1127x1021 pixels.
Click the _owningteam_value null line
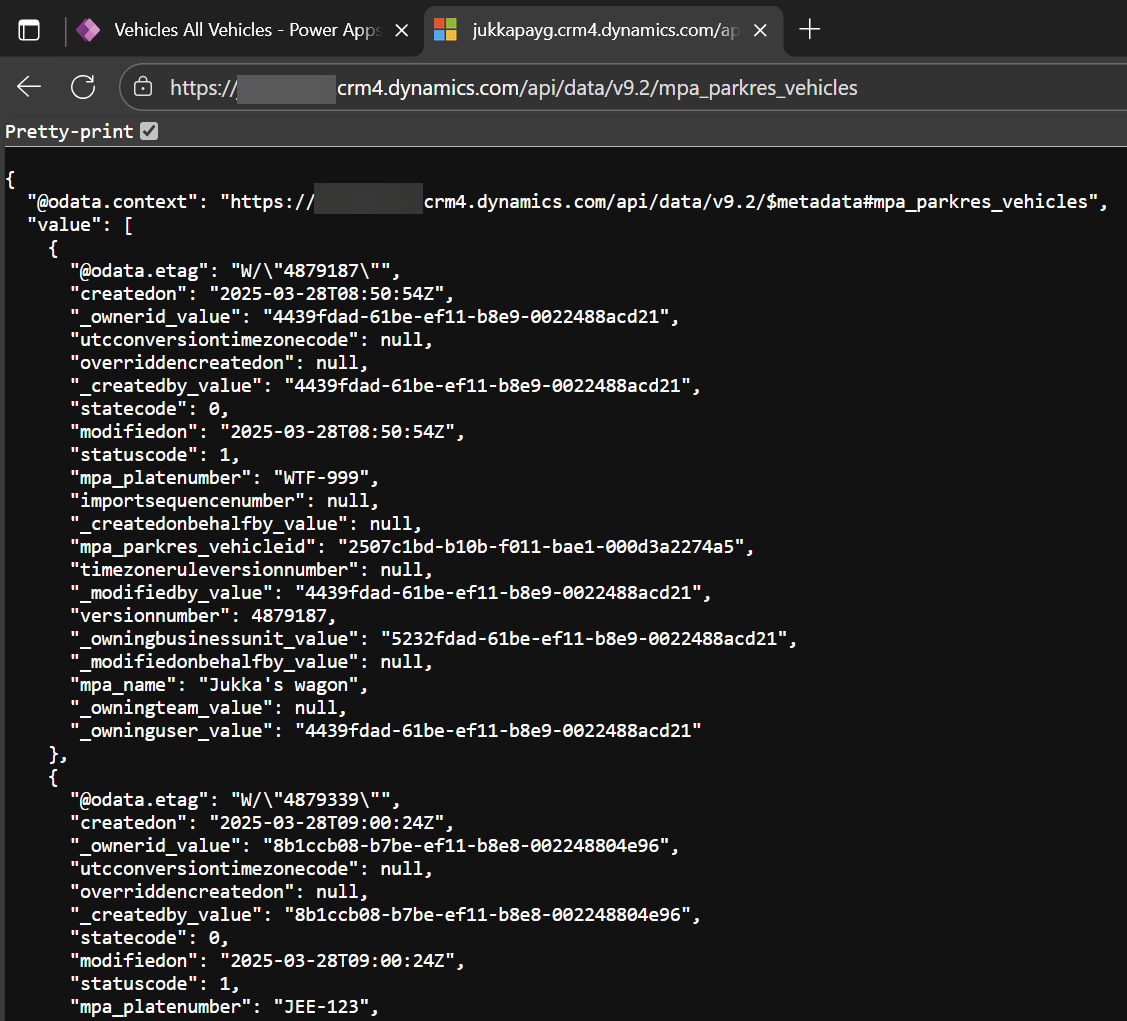click(208, 708)
